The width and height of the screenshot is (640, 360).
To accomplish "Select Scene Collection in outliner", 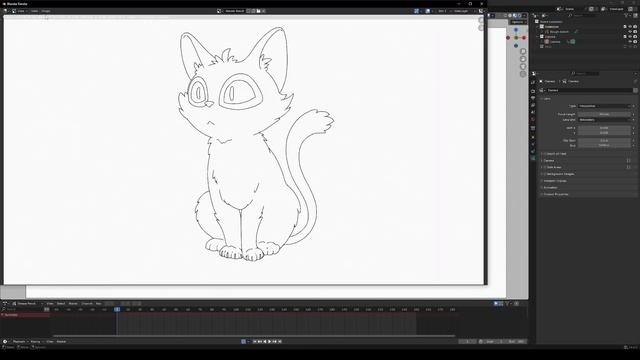I will pos(551,22).
